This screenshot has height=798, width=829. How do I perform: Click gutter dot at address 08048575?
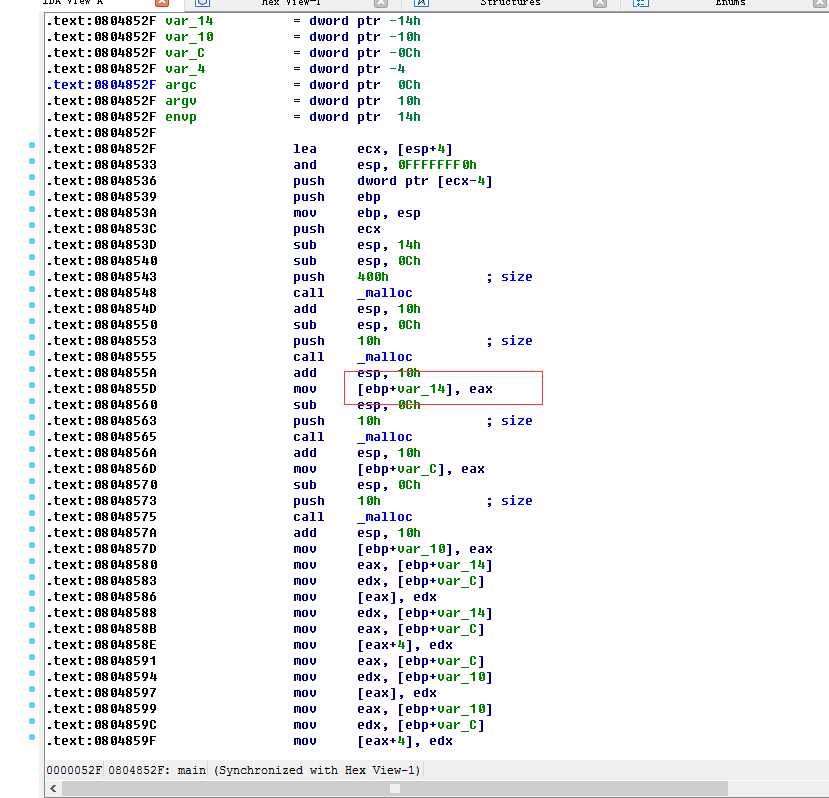(32, 513)
